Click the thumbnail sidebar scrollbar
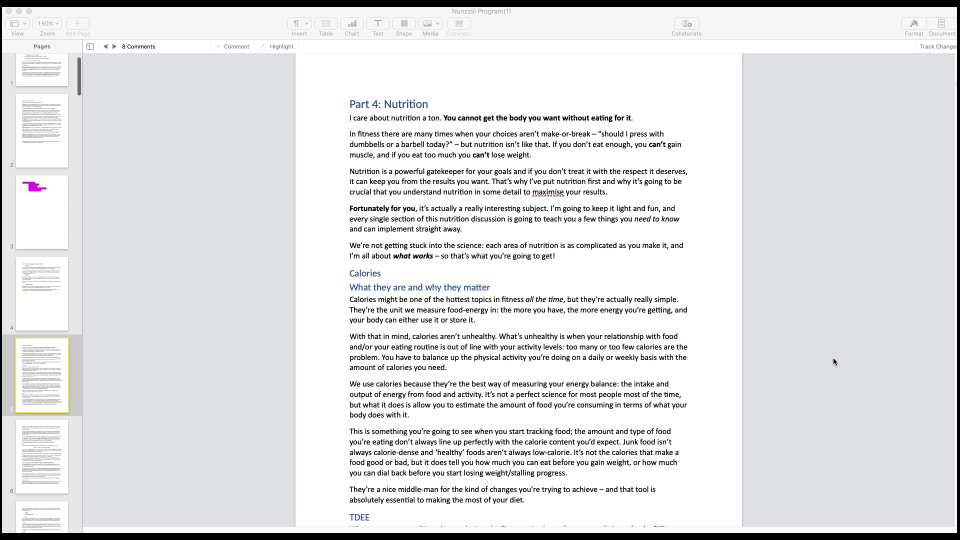 coord(79,76)
